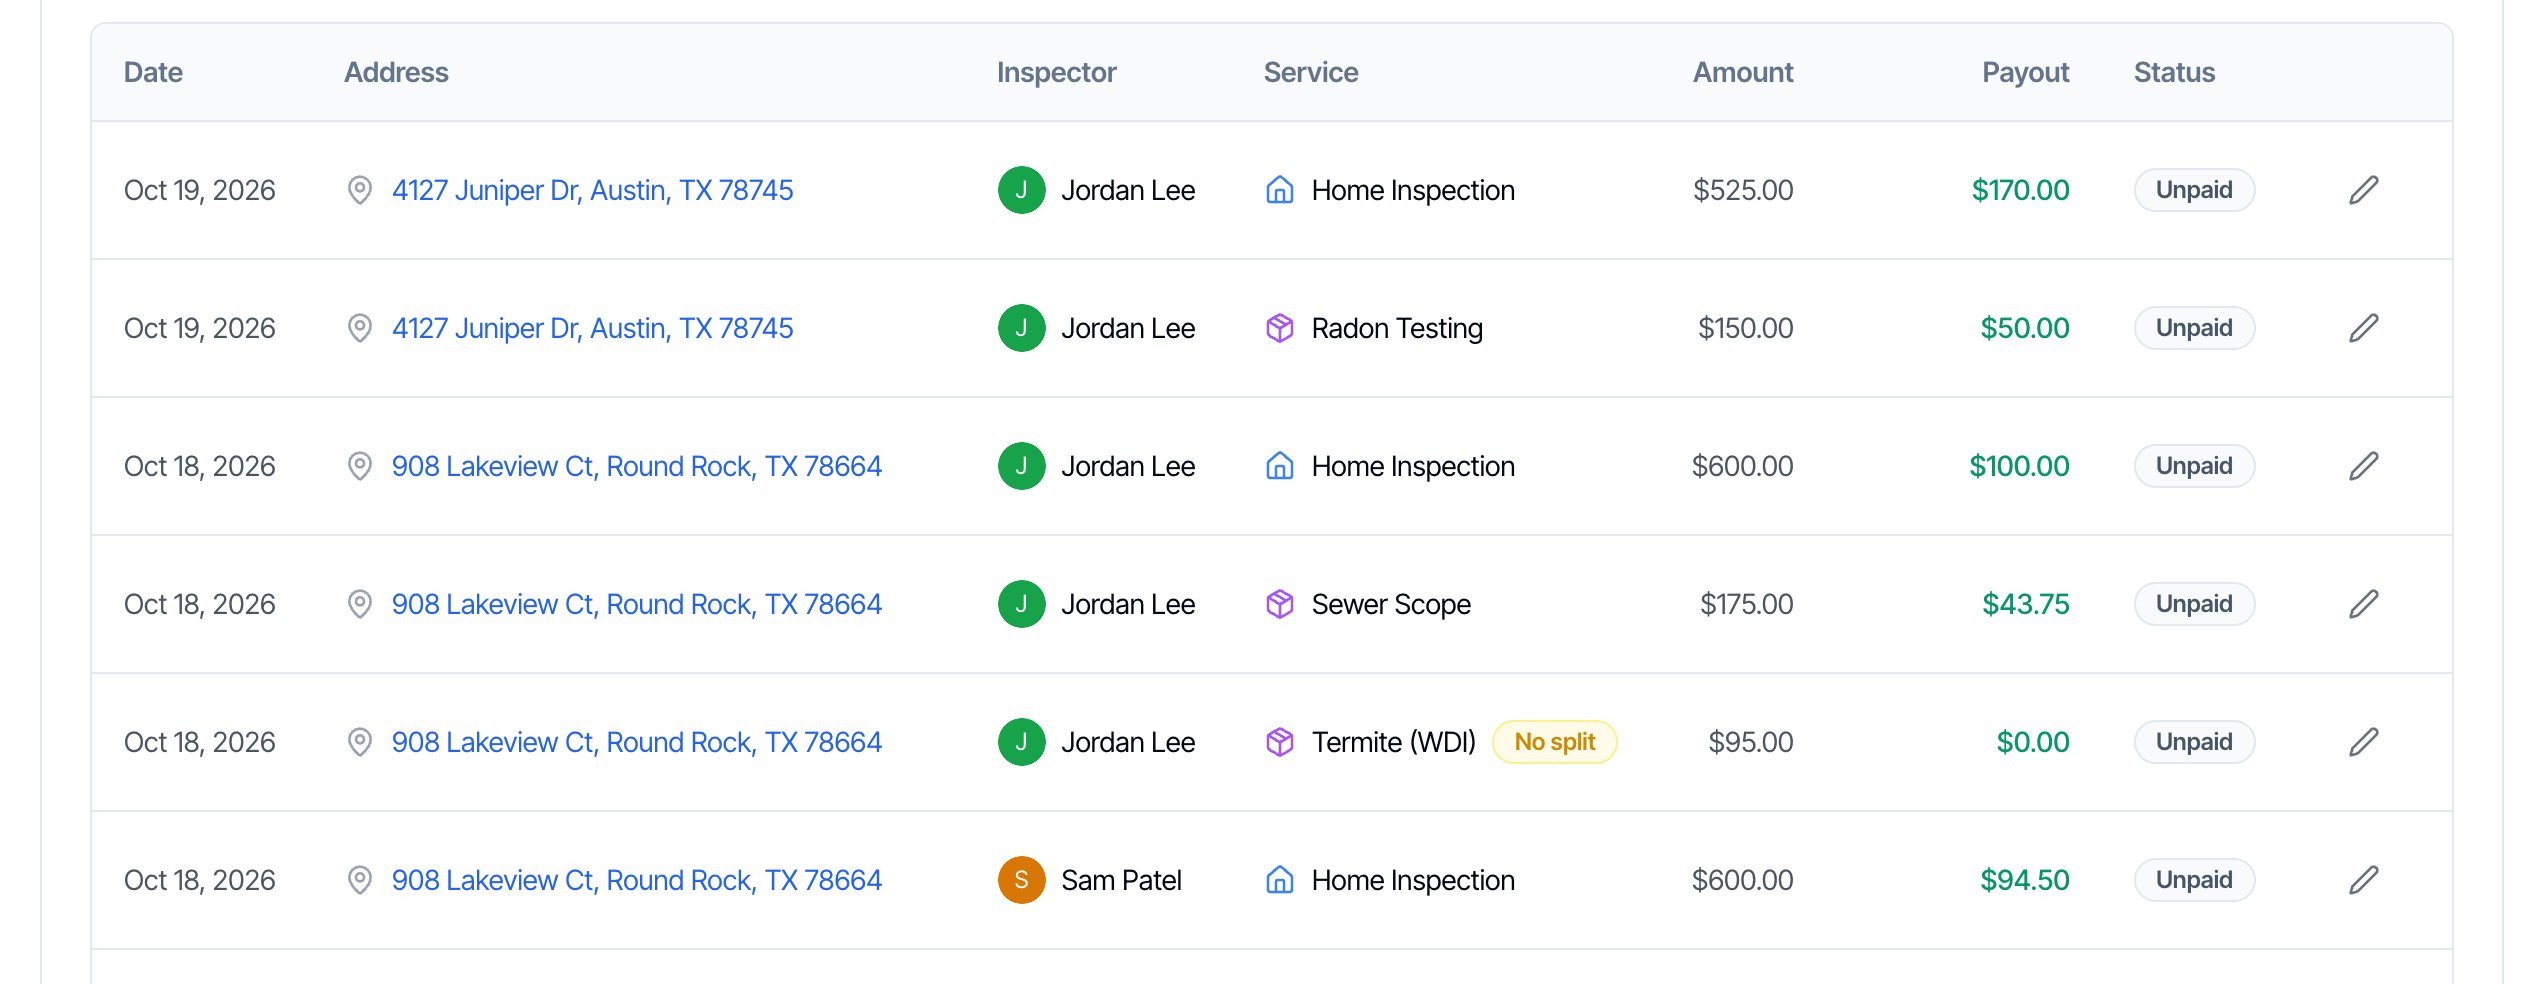Open the 908 Lakeview Ct link in Sam Patel's row
2544x984 pixels.
(x=637, y=880)
